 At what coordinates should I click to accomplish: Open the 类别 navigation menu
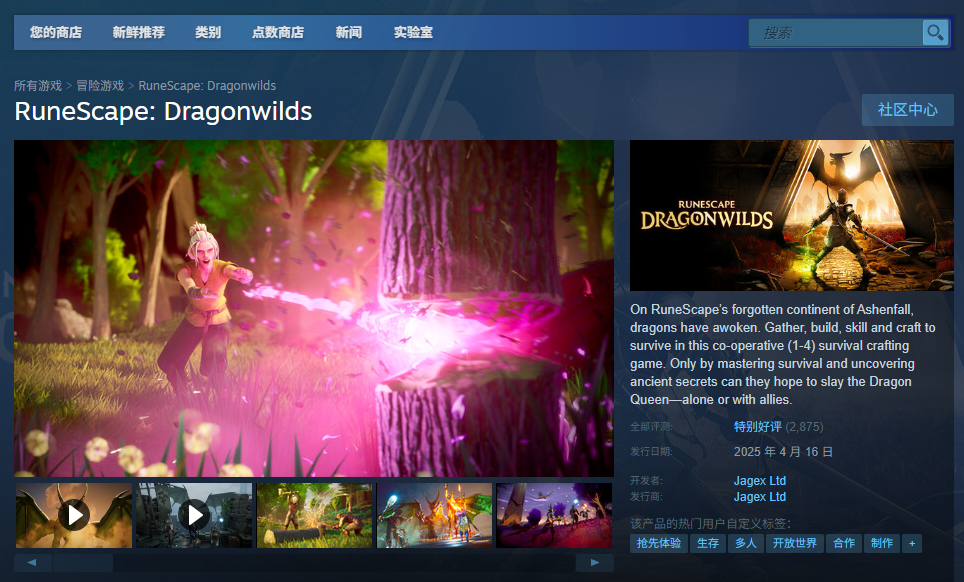pyautogui.click(x=207, y=32)
